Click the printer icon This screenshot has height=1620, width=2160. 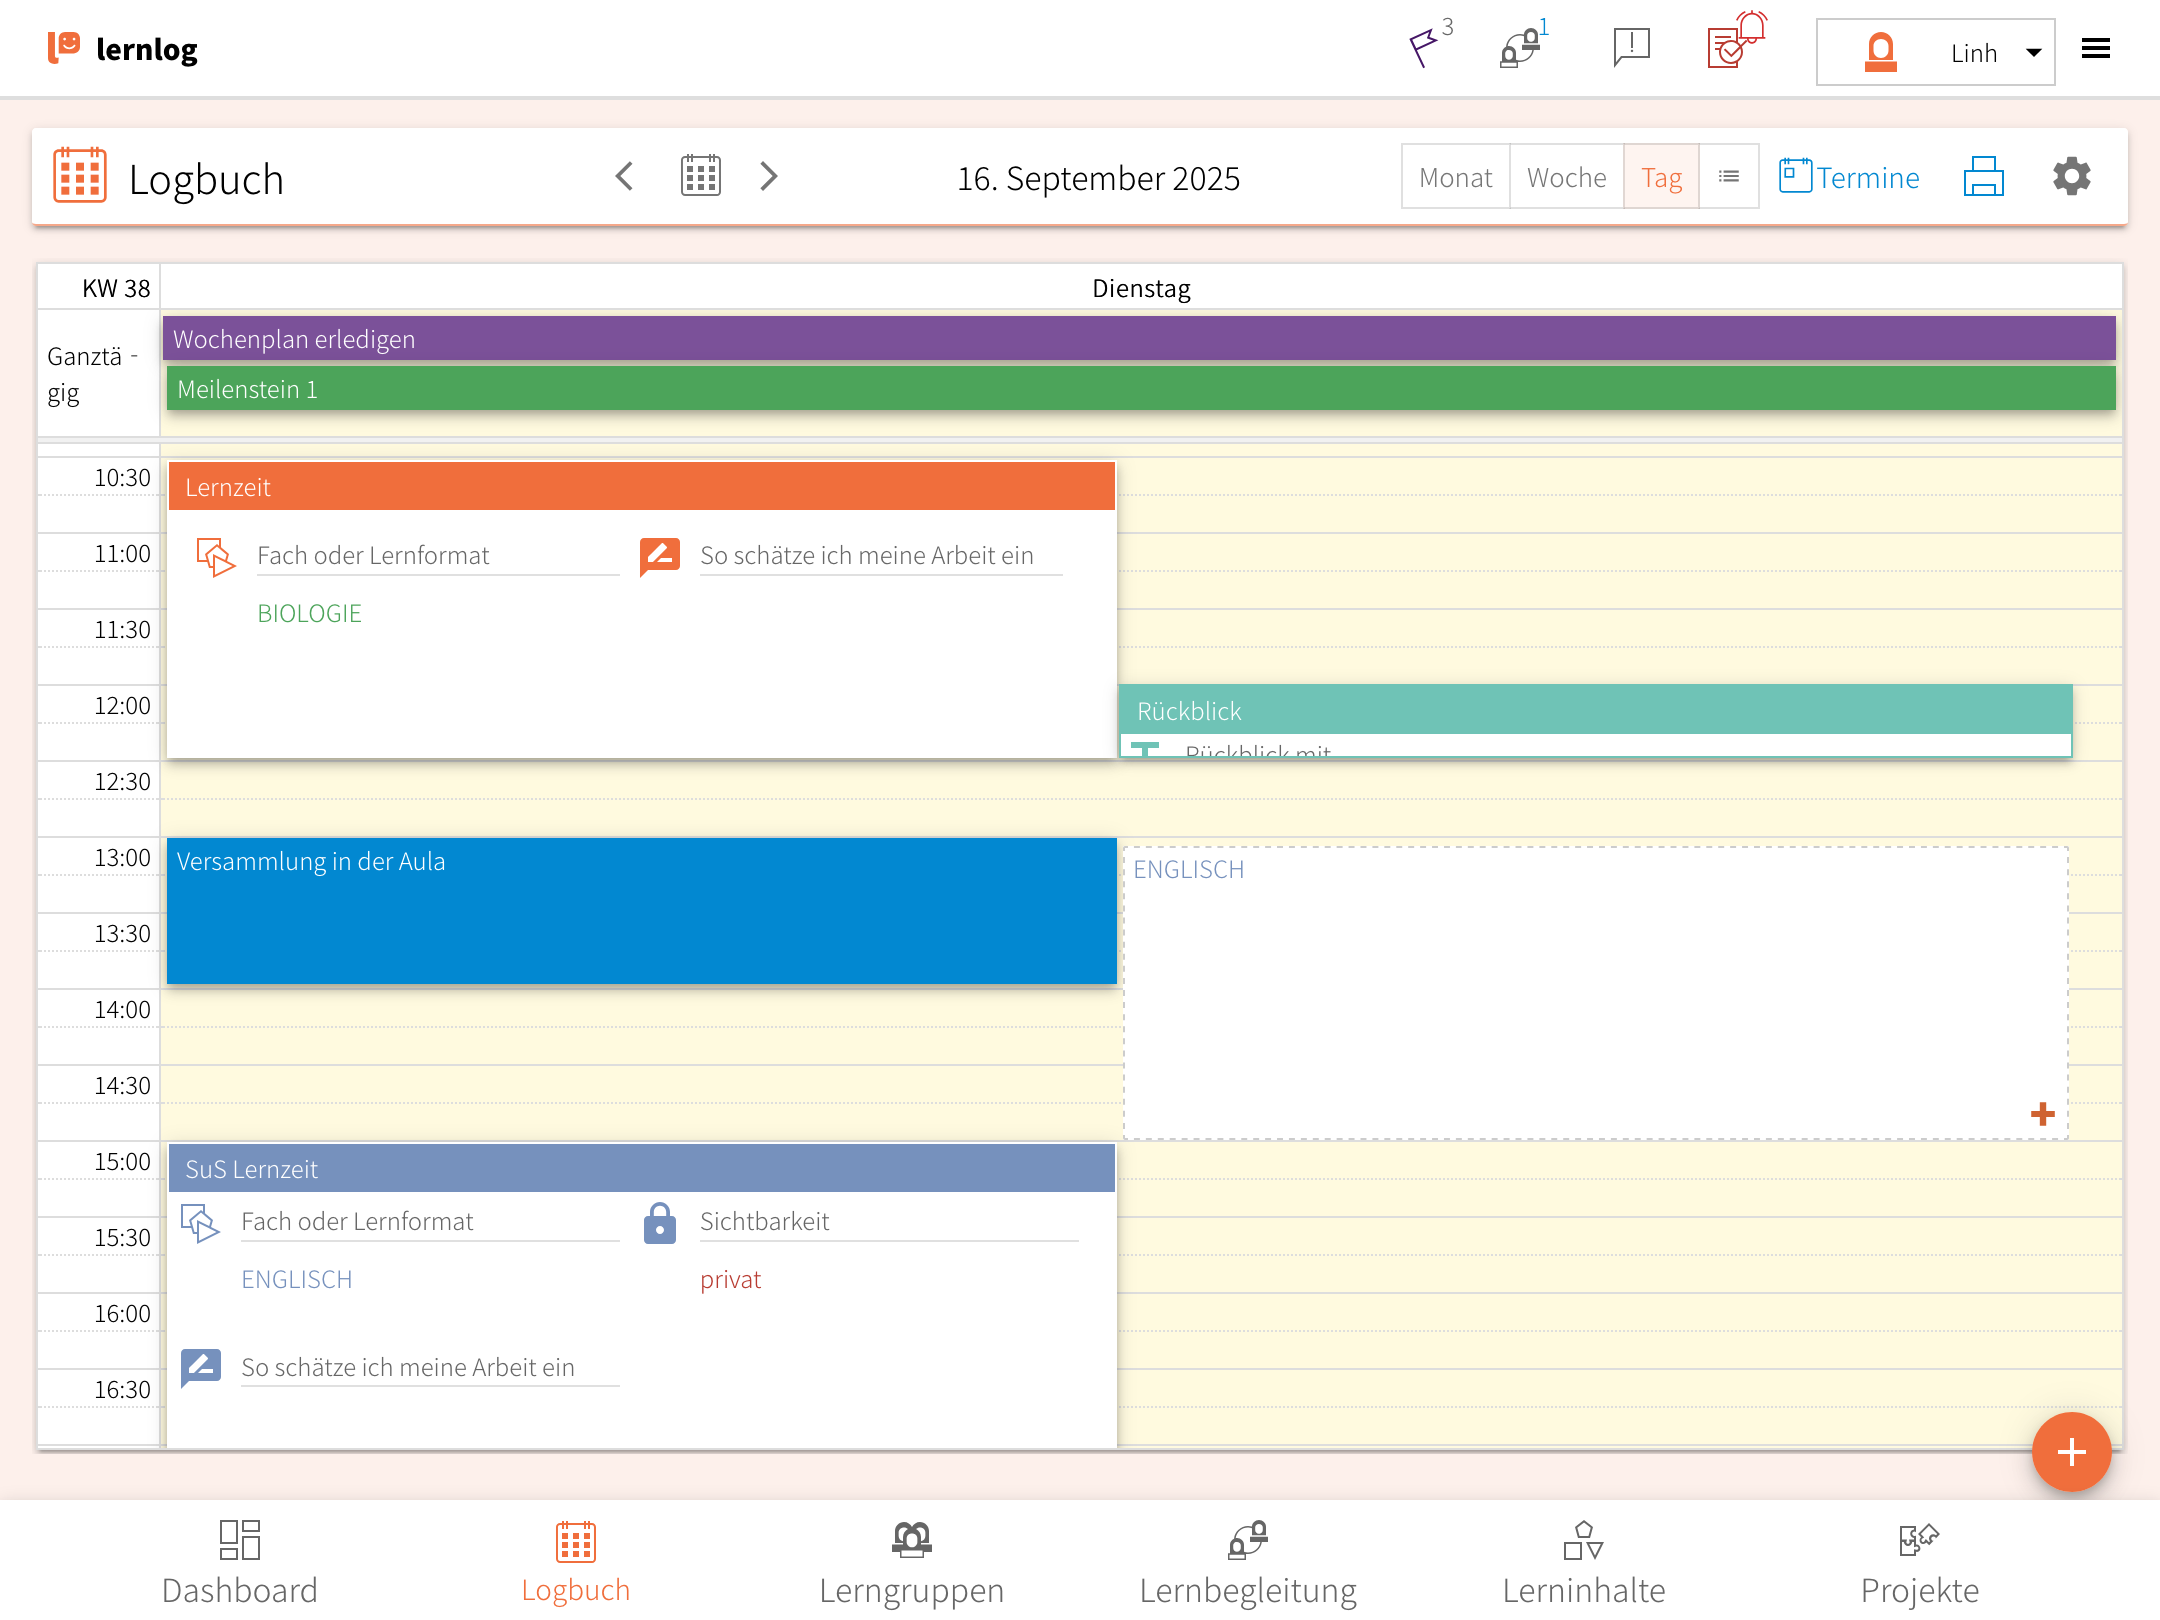1983,177
